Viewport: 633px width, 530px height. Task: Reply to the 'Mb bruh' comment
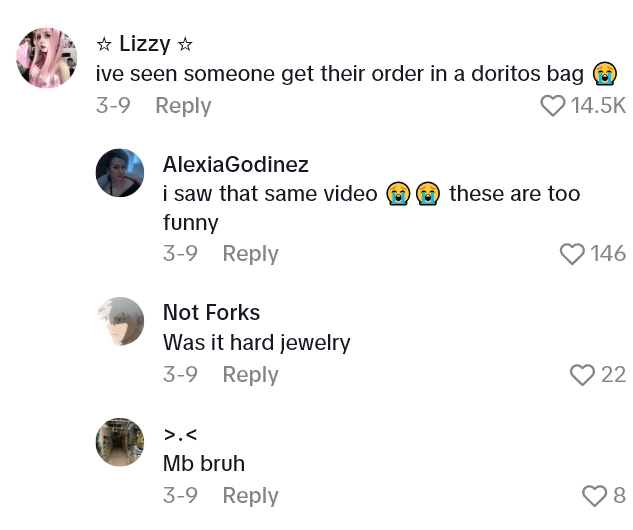[250, 496]
